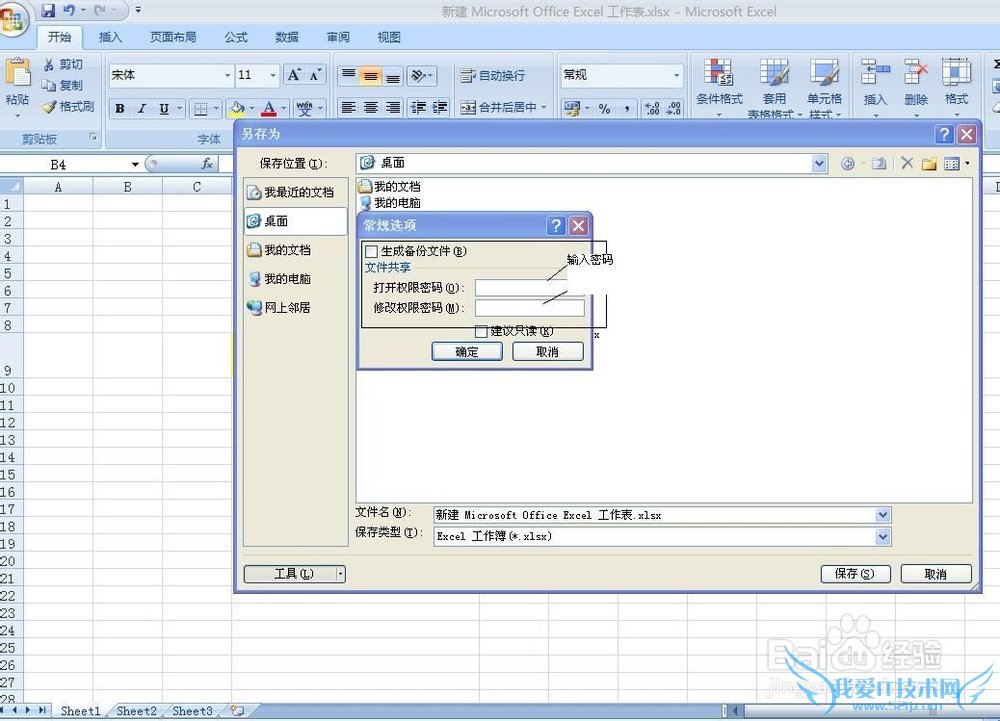Toggle Italic formatting
This screenshot has width=1000, height=721.
(x=142, y=108)
